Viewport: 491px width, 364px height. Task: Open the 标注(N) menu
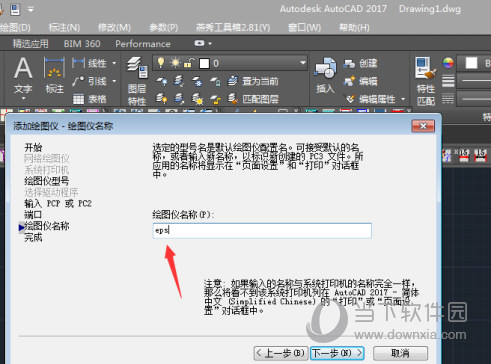point(64,27)
